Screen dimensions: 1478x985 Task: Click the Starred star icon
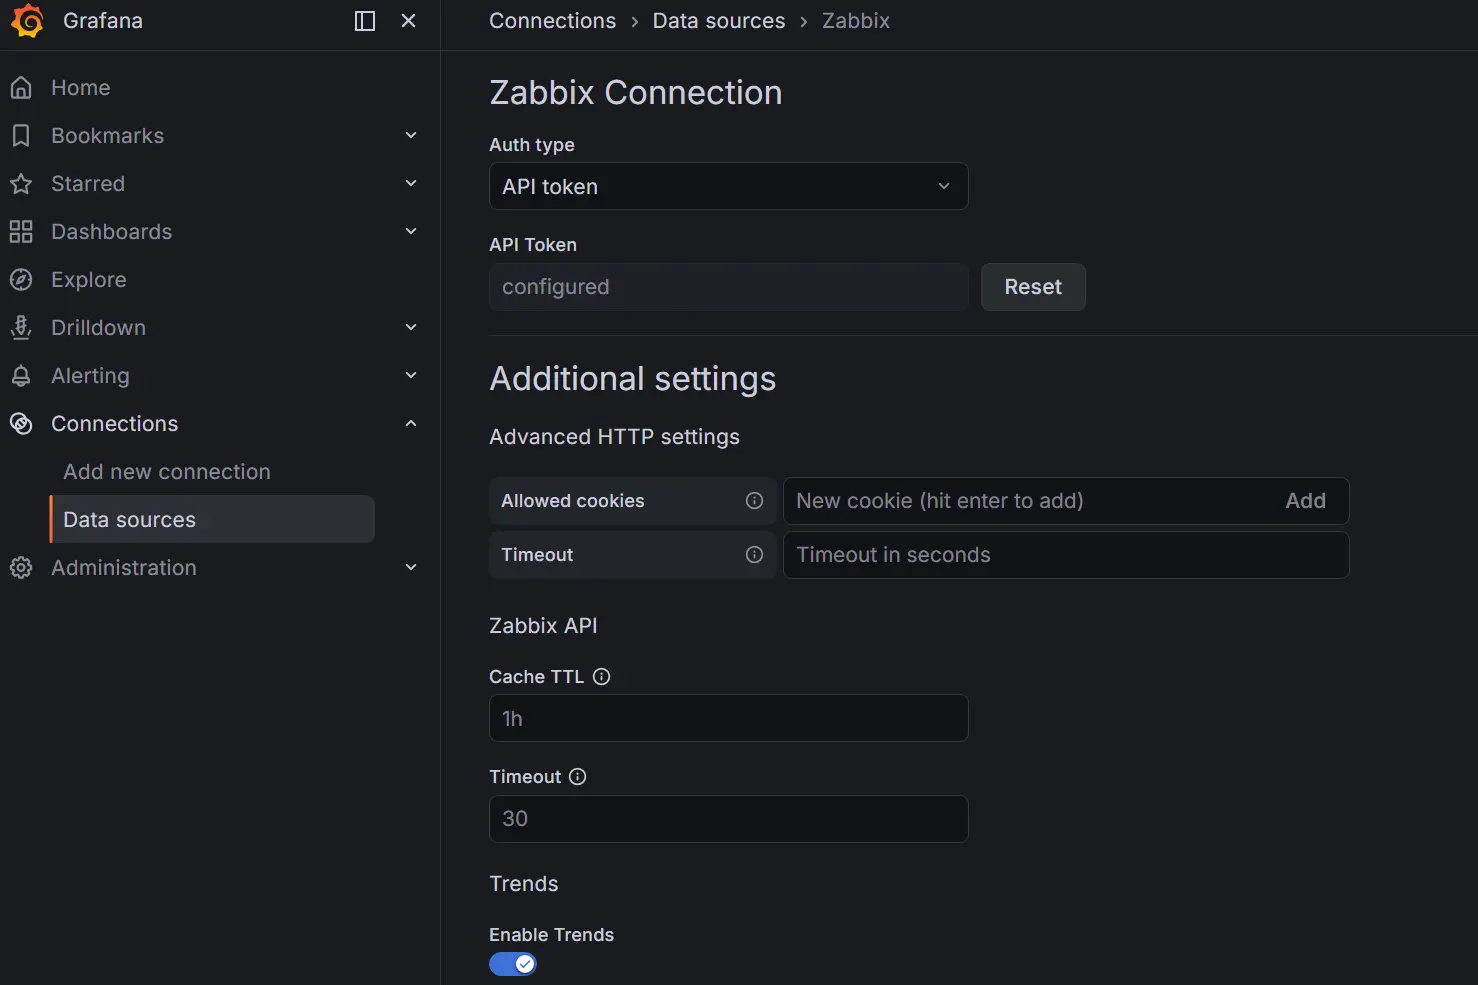click(21, 183)
